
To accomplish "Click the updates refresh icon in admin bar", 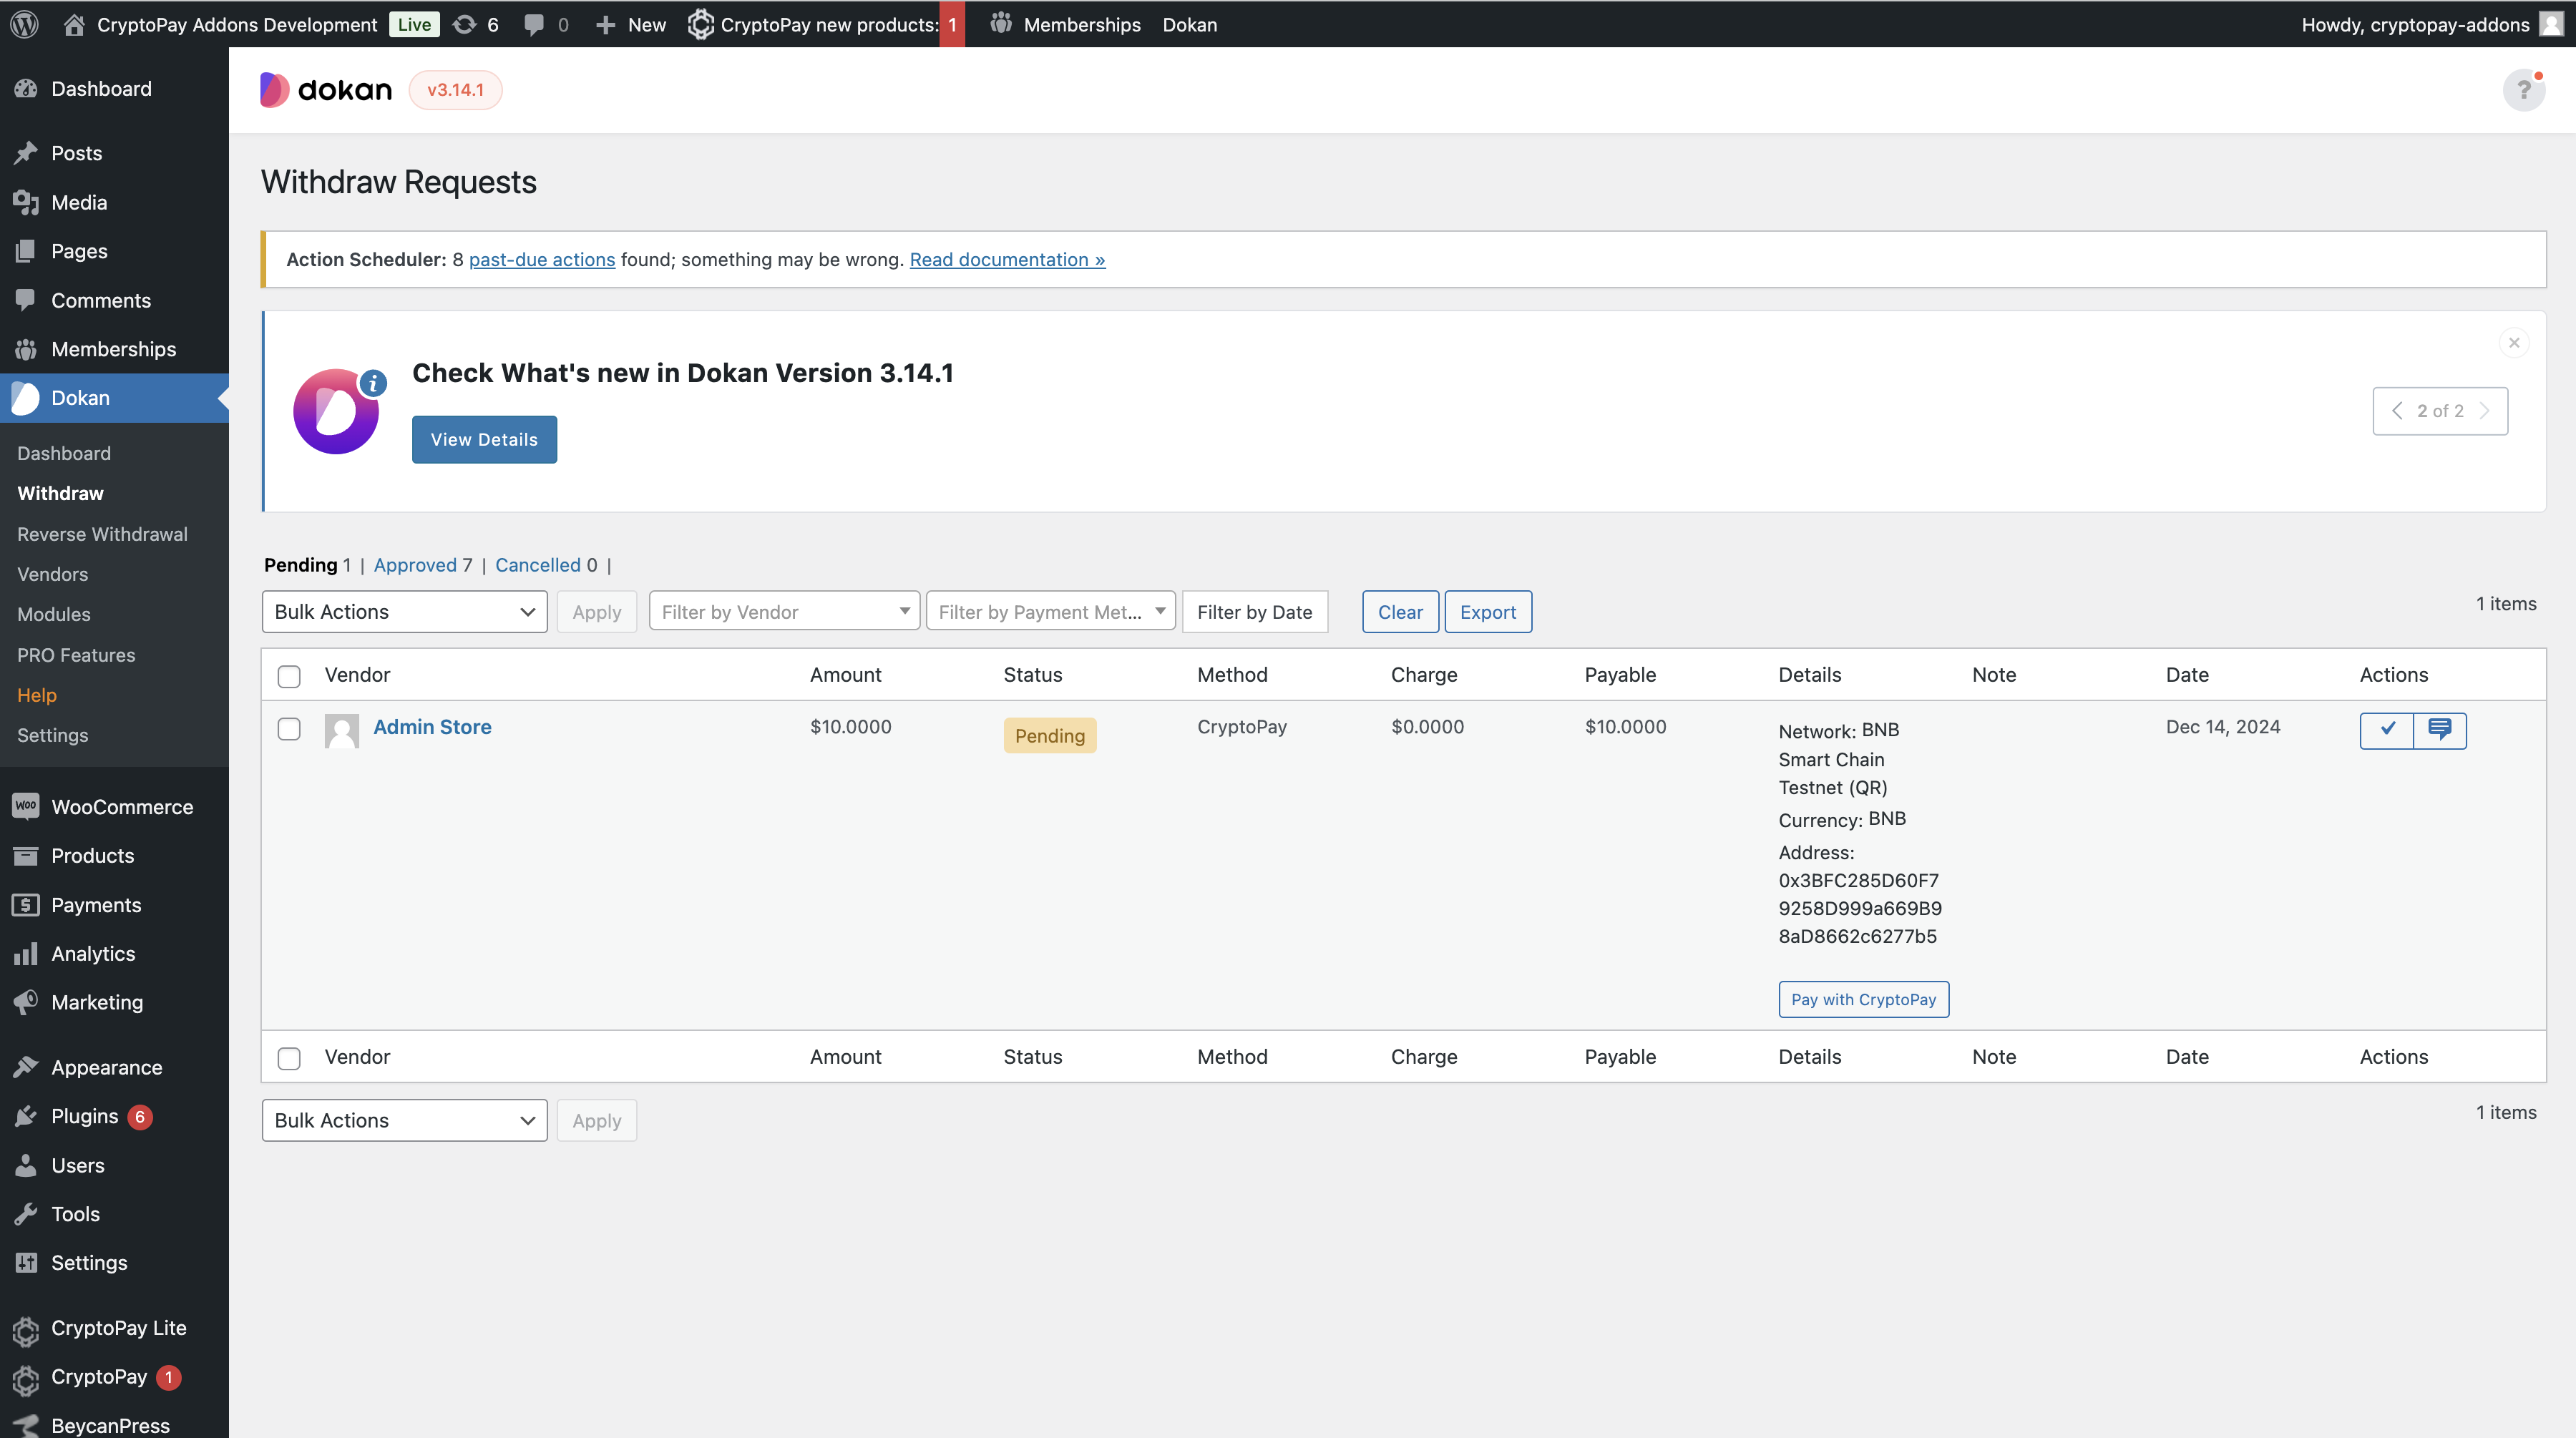I will click(x=465, y=24).
